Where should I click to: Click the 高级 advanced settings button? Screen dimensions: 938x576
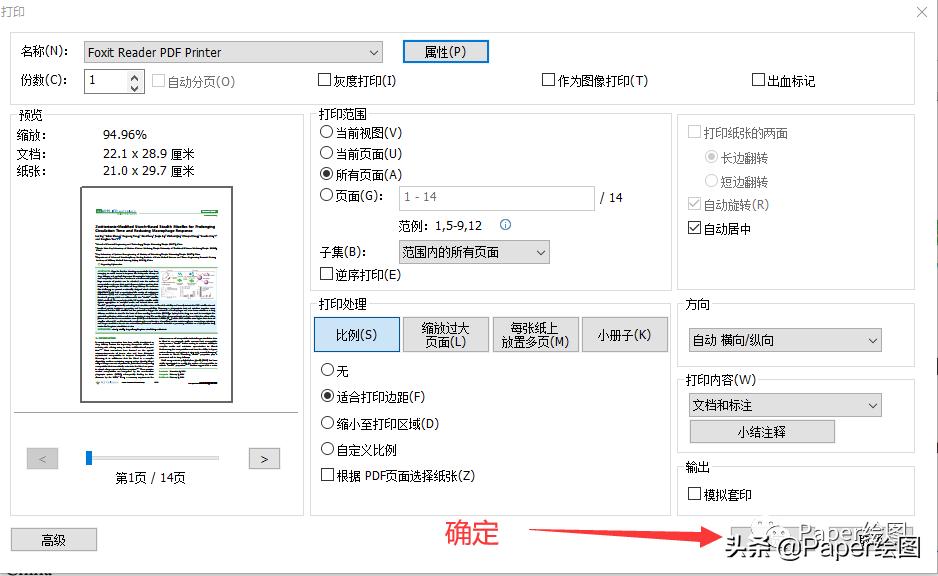[x=53, y=539]
